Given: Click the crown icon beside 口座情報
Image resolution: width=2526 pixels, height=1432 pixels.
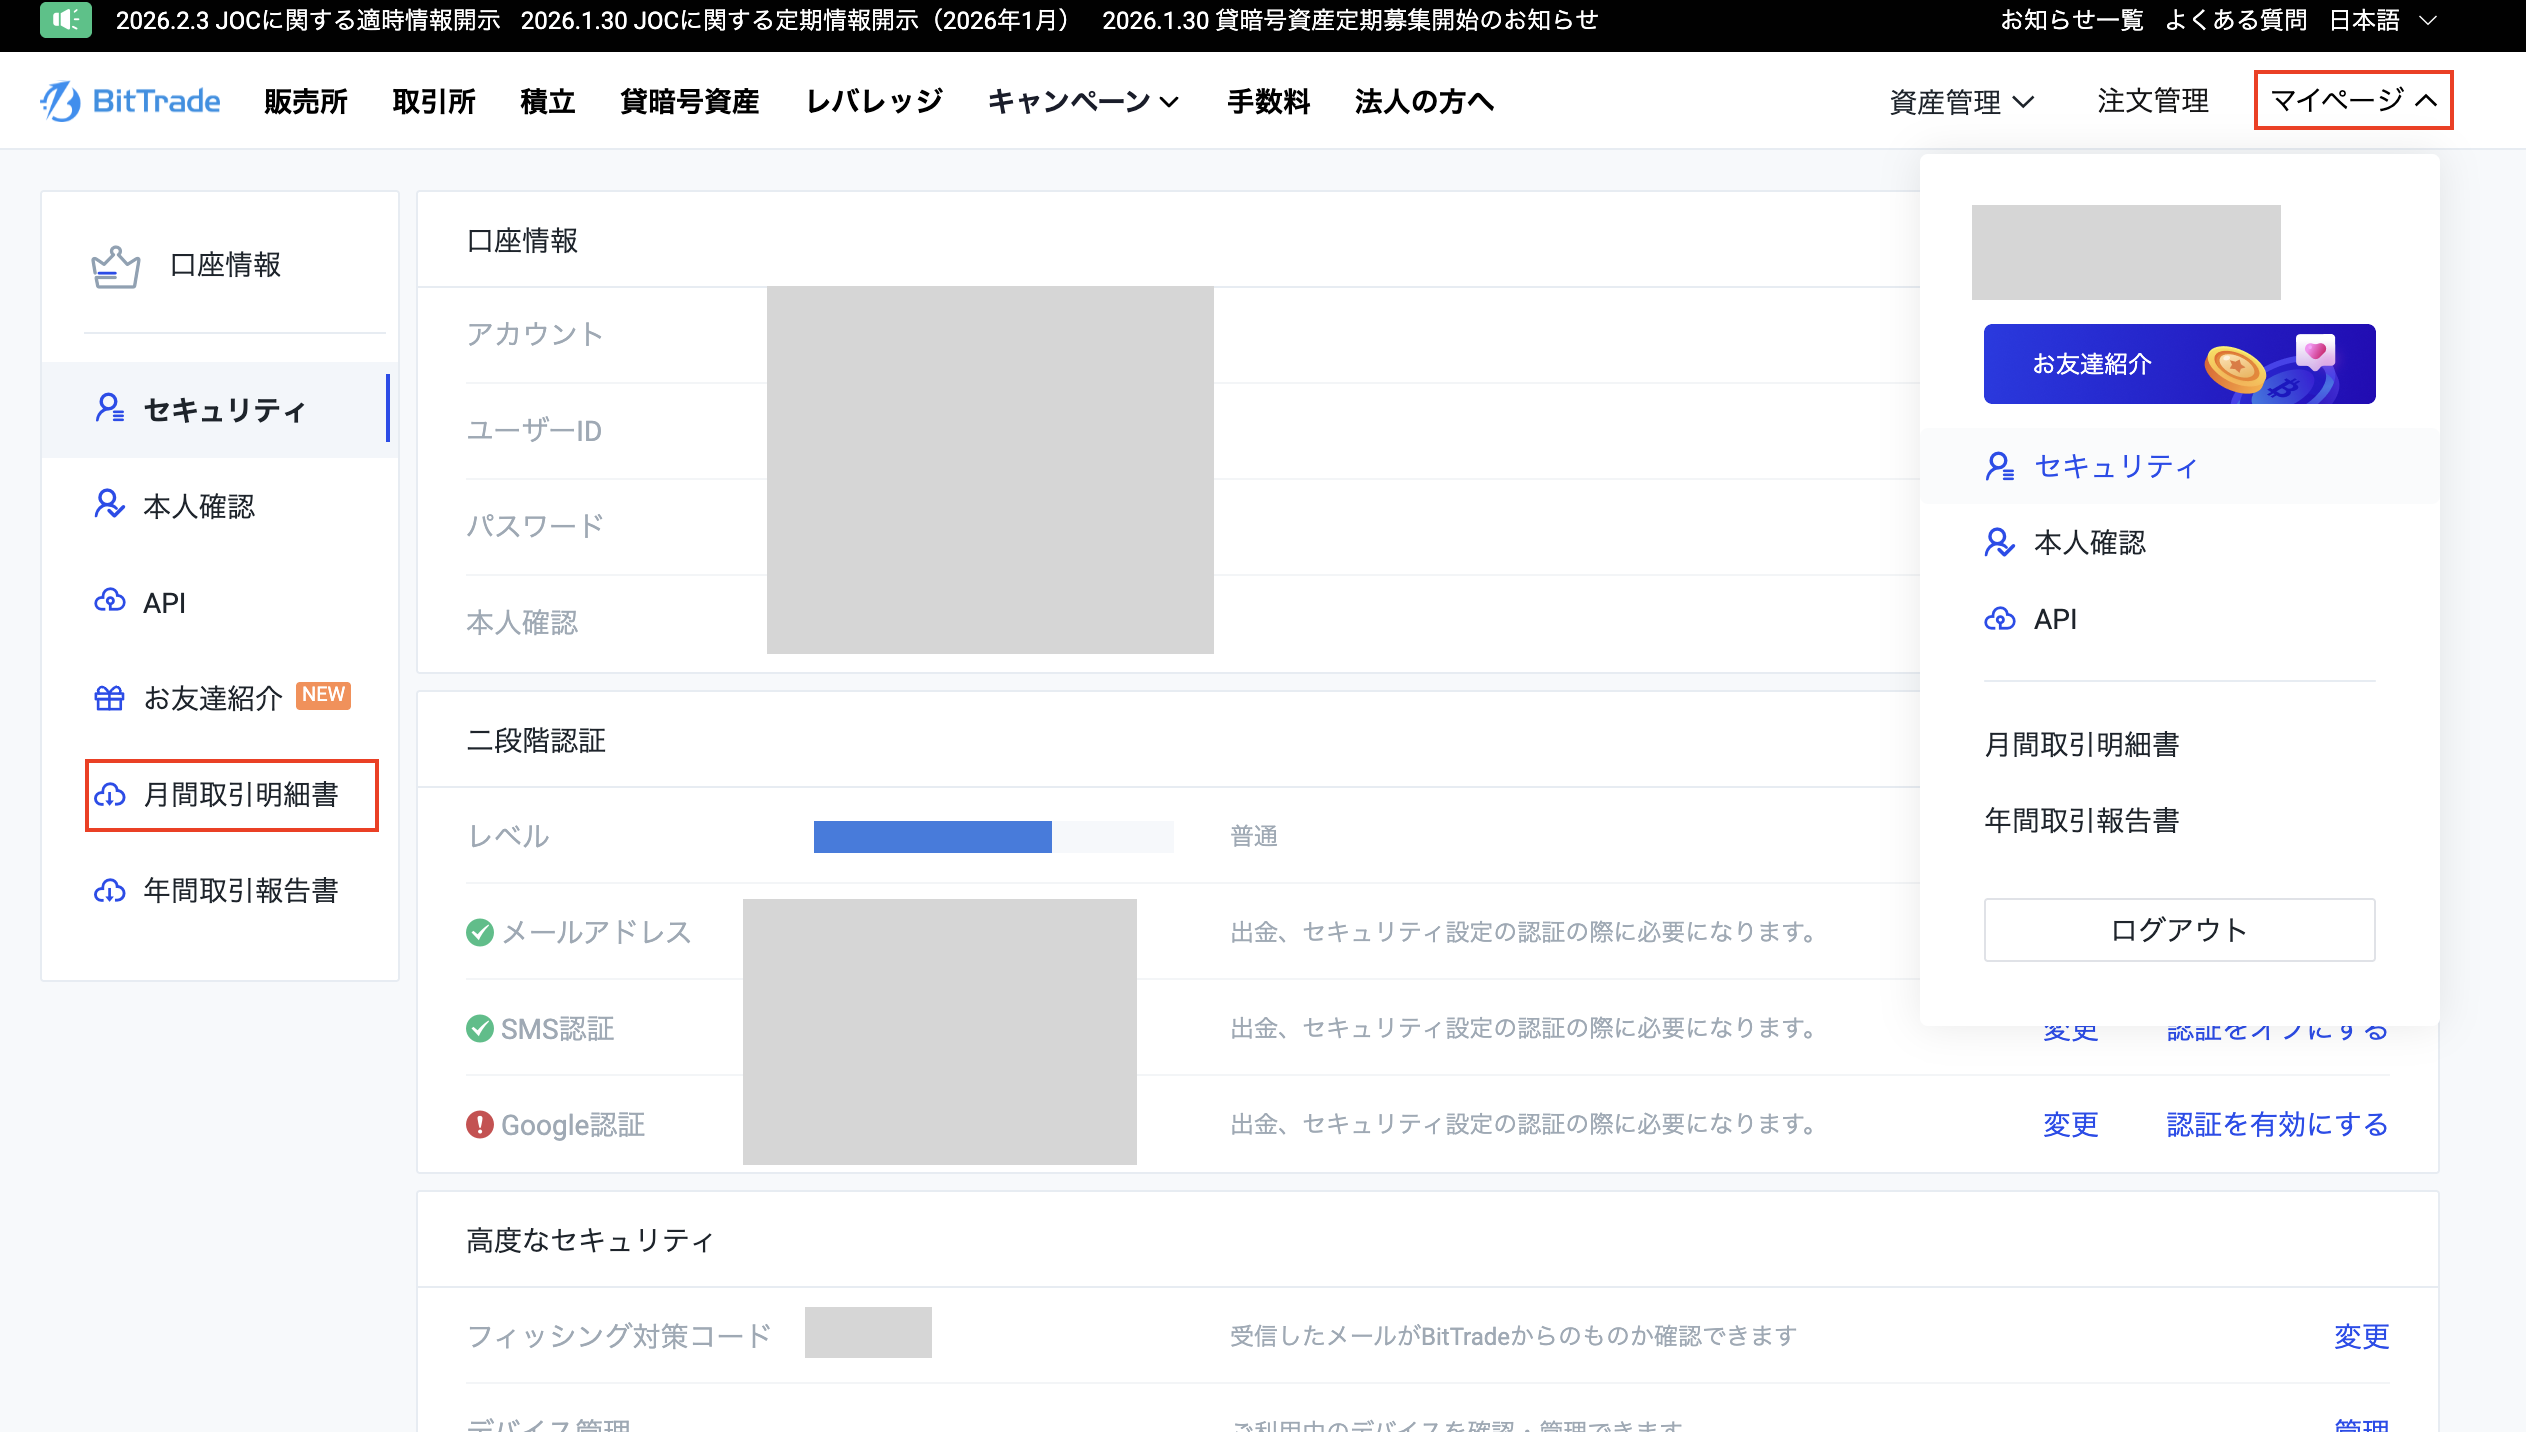Looking at the screenshot, I should [116, 266].
